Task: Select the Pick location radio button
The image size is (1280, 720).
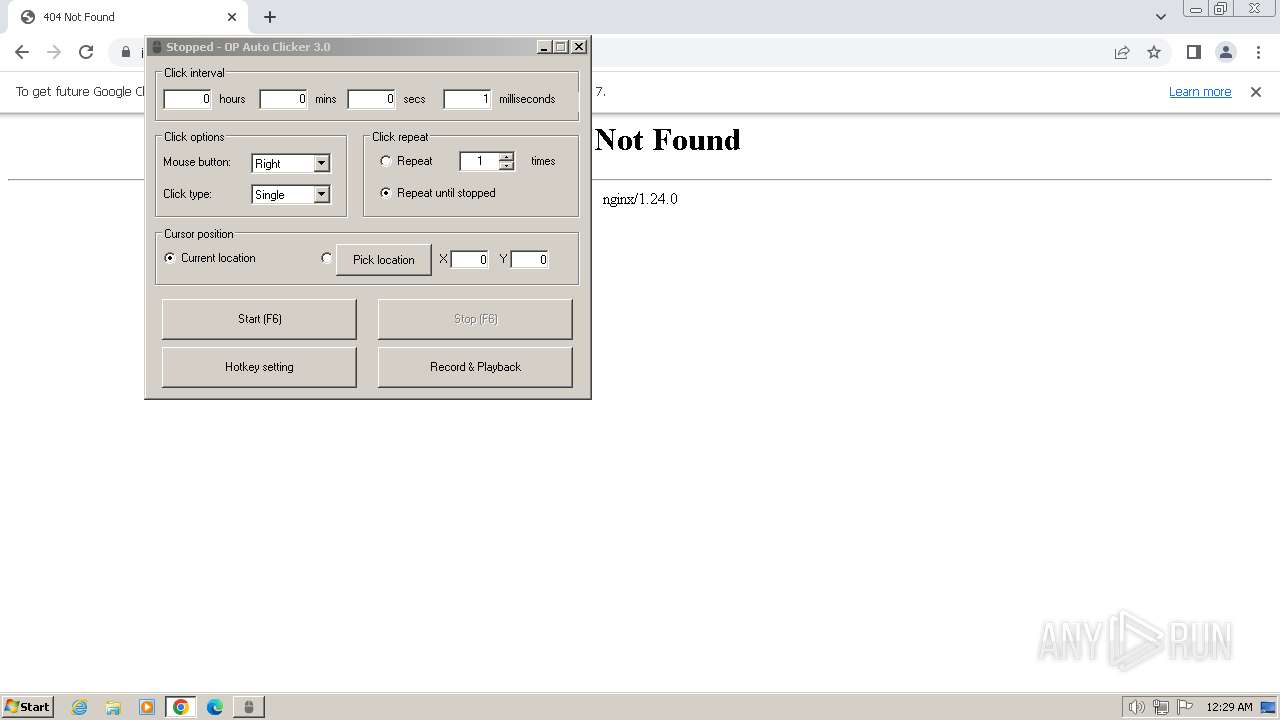Action: click(x=326, y=258)
